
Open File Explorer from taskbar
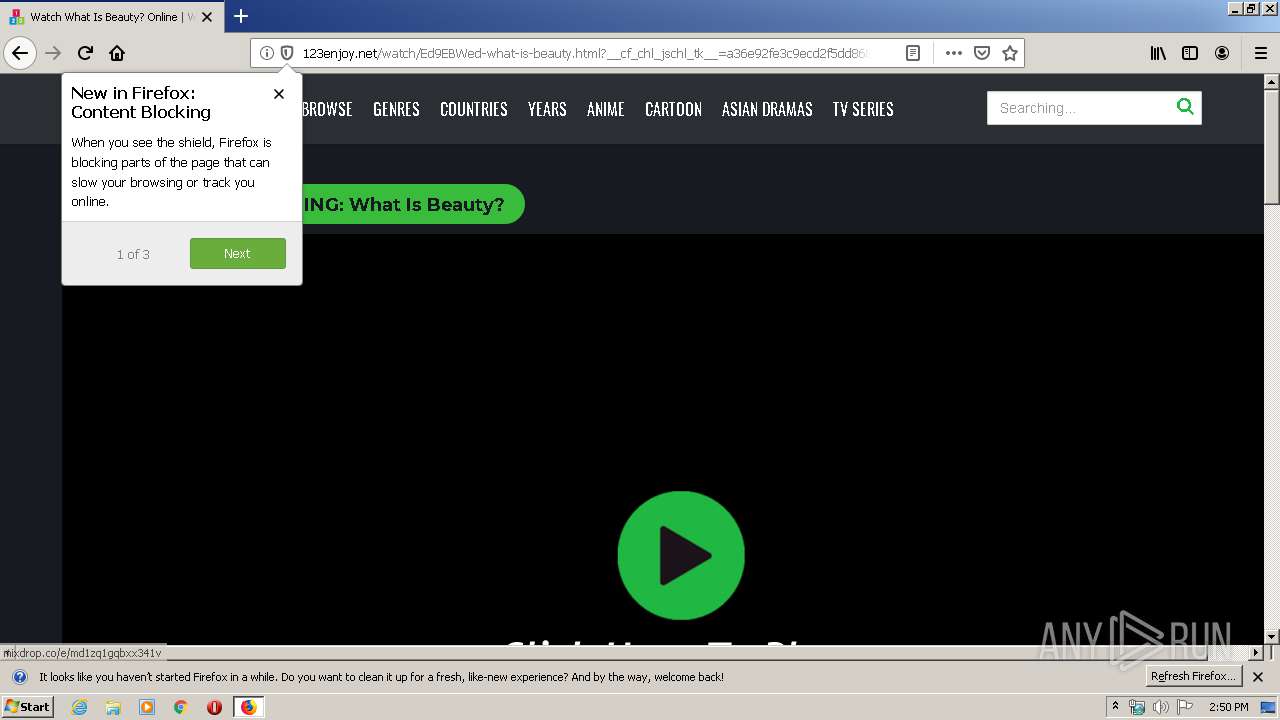113,707
